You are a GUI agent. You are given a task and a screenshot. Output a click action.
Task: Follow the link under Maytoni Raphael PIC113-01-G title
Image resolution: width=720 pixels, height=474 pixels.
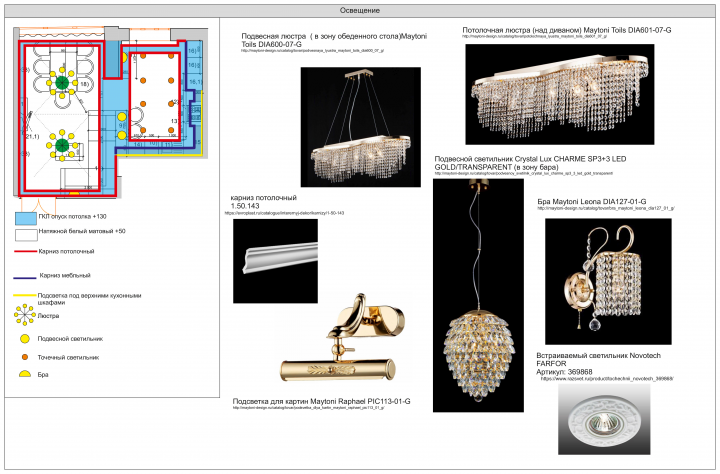coord(308,408)
